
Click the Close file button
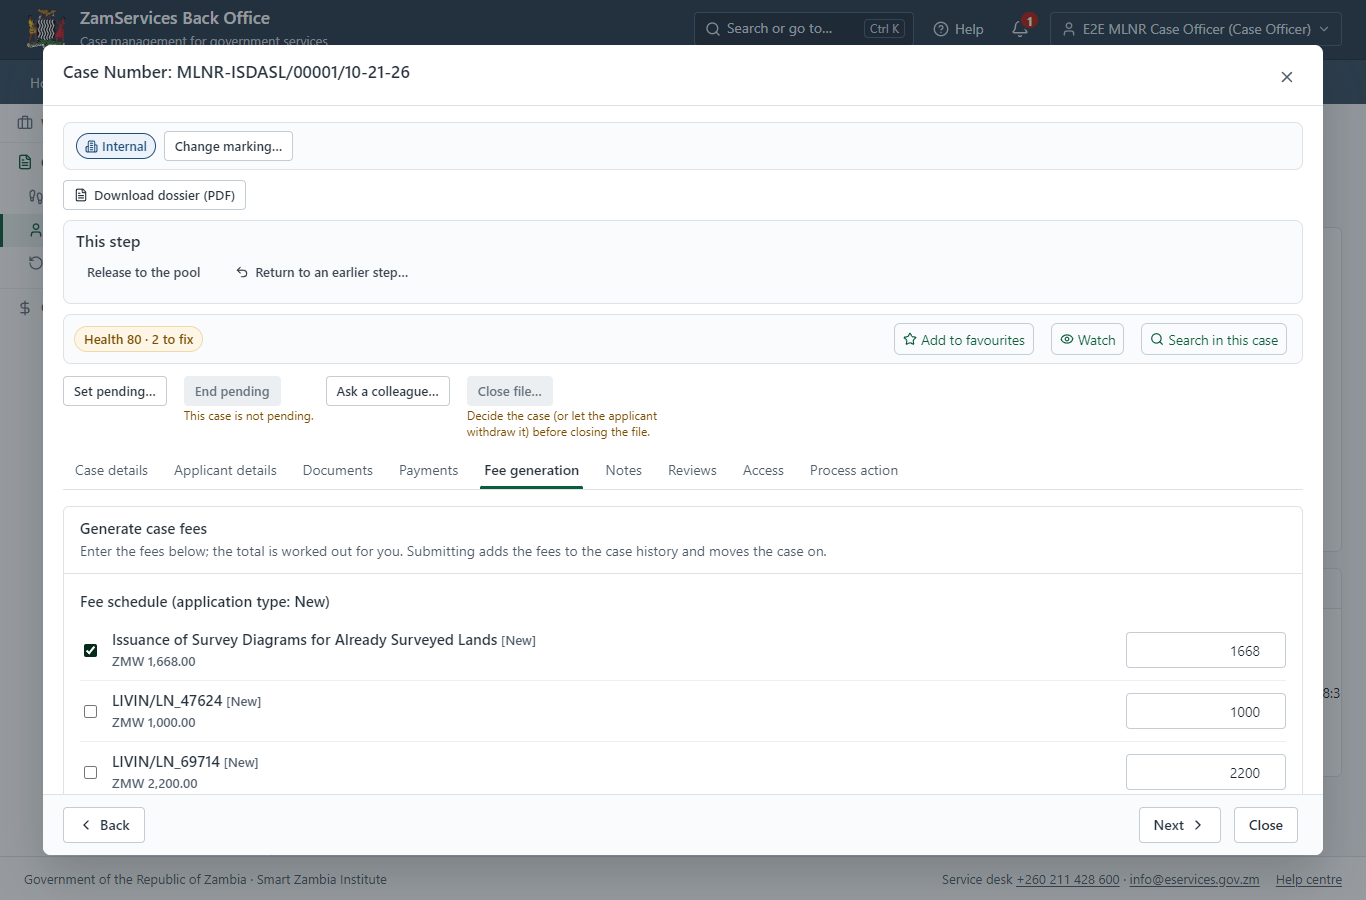(510, 391)
